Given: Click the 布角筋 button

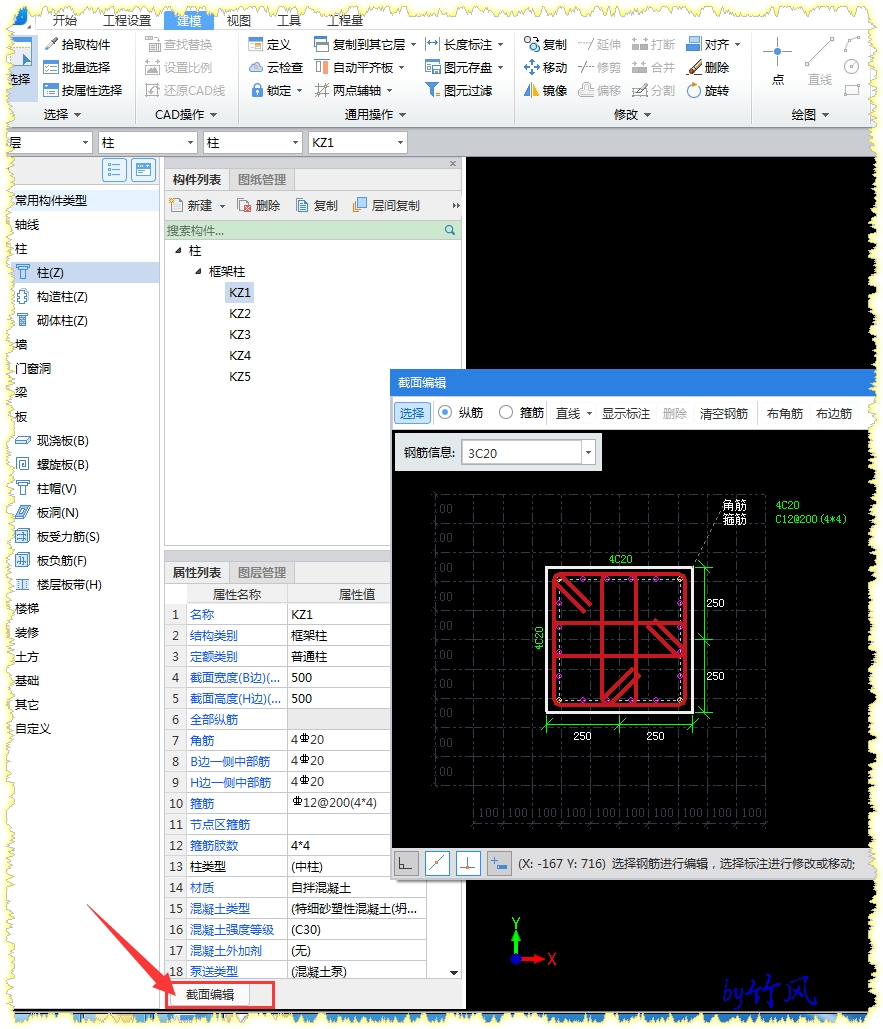Looking at the screenshot, I should pyautogui.click(x=785, y=413).
